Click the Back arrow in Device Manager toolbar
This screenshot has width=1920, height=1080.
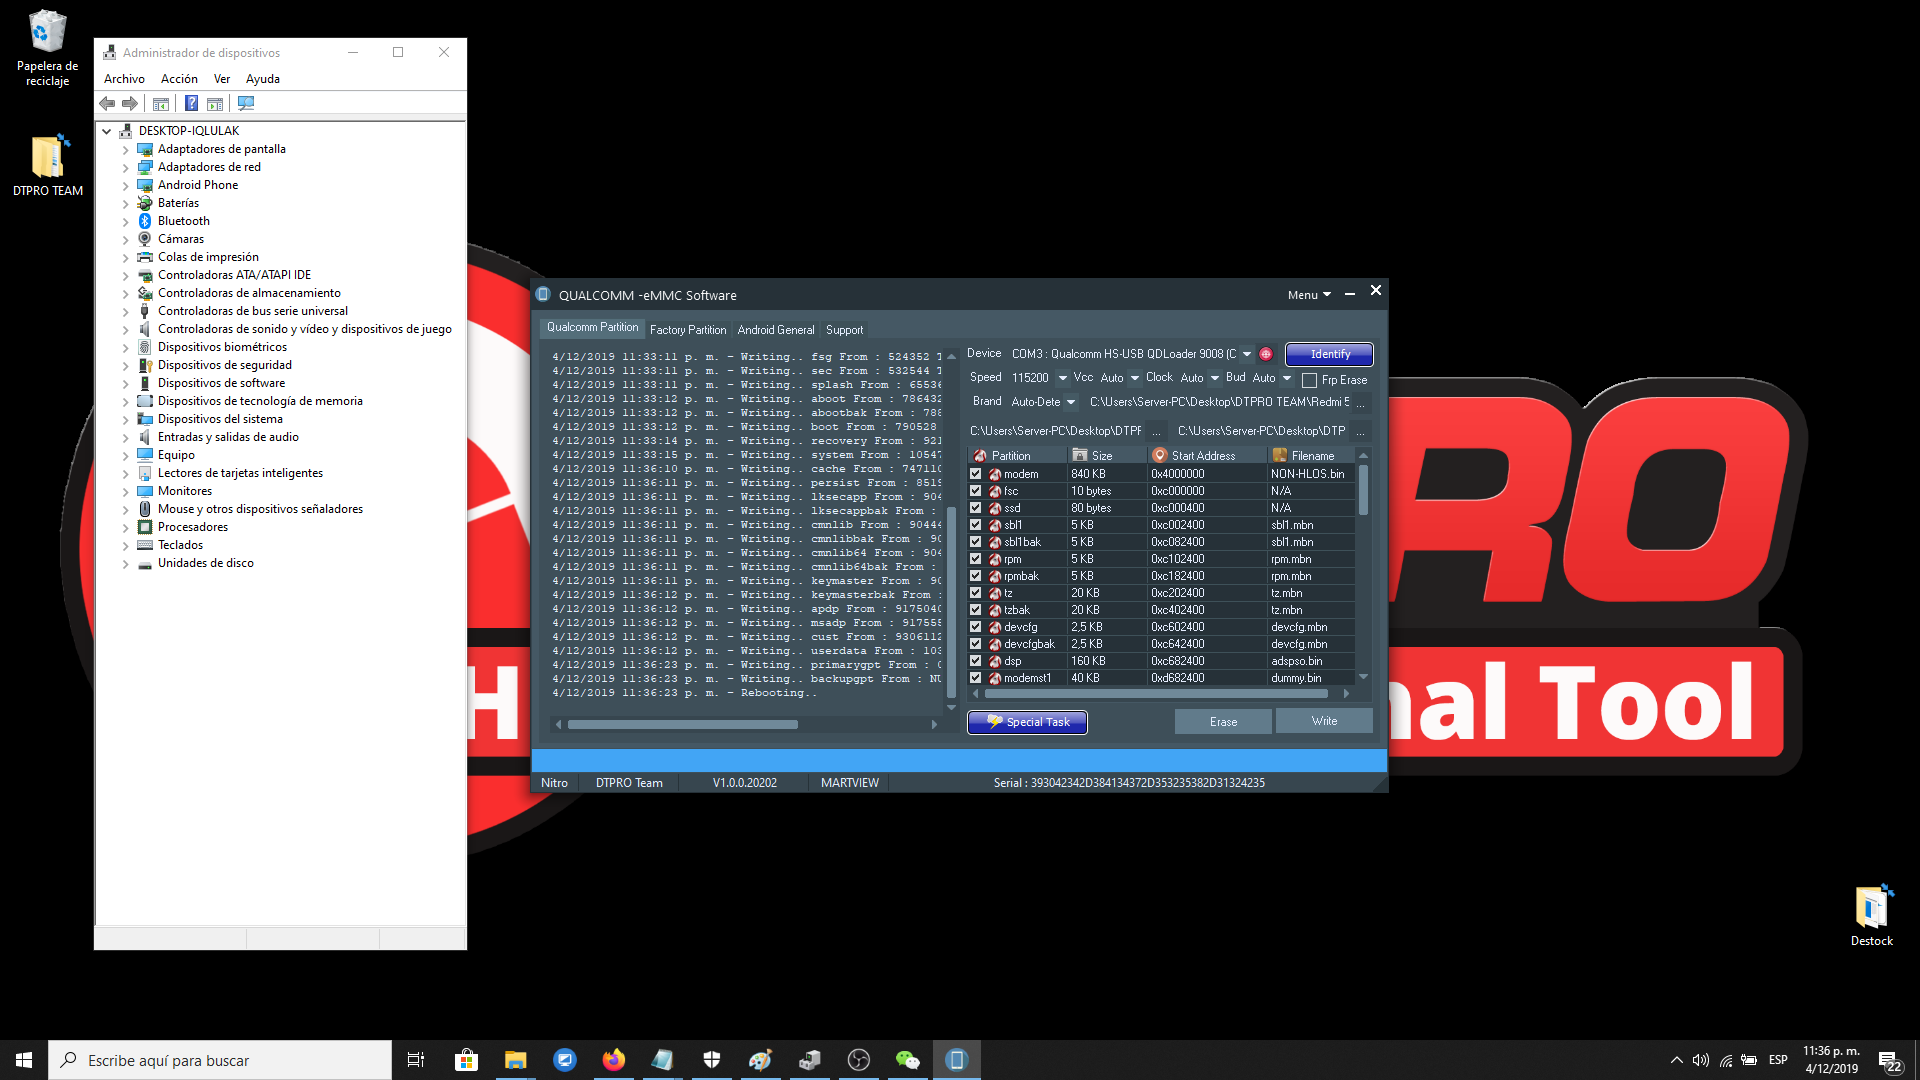[x=107, y=103]
